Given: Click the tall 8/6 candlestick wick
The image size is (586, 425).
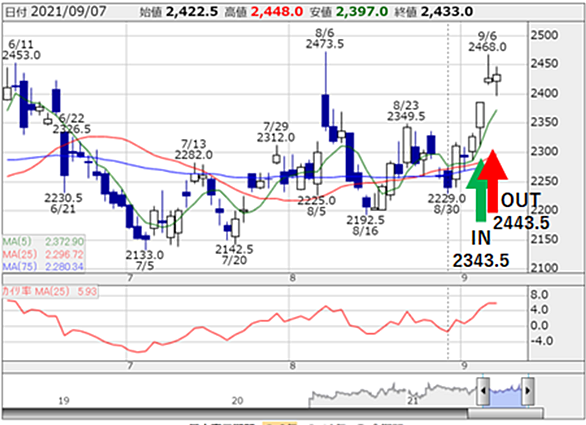Looking at the screenshot, I should [x=326, y=73].
